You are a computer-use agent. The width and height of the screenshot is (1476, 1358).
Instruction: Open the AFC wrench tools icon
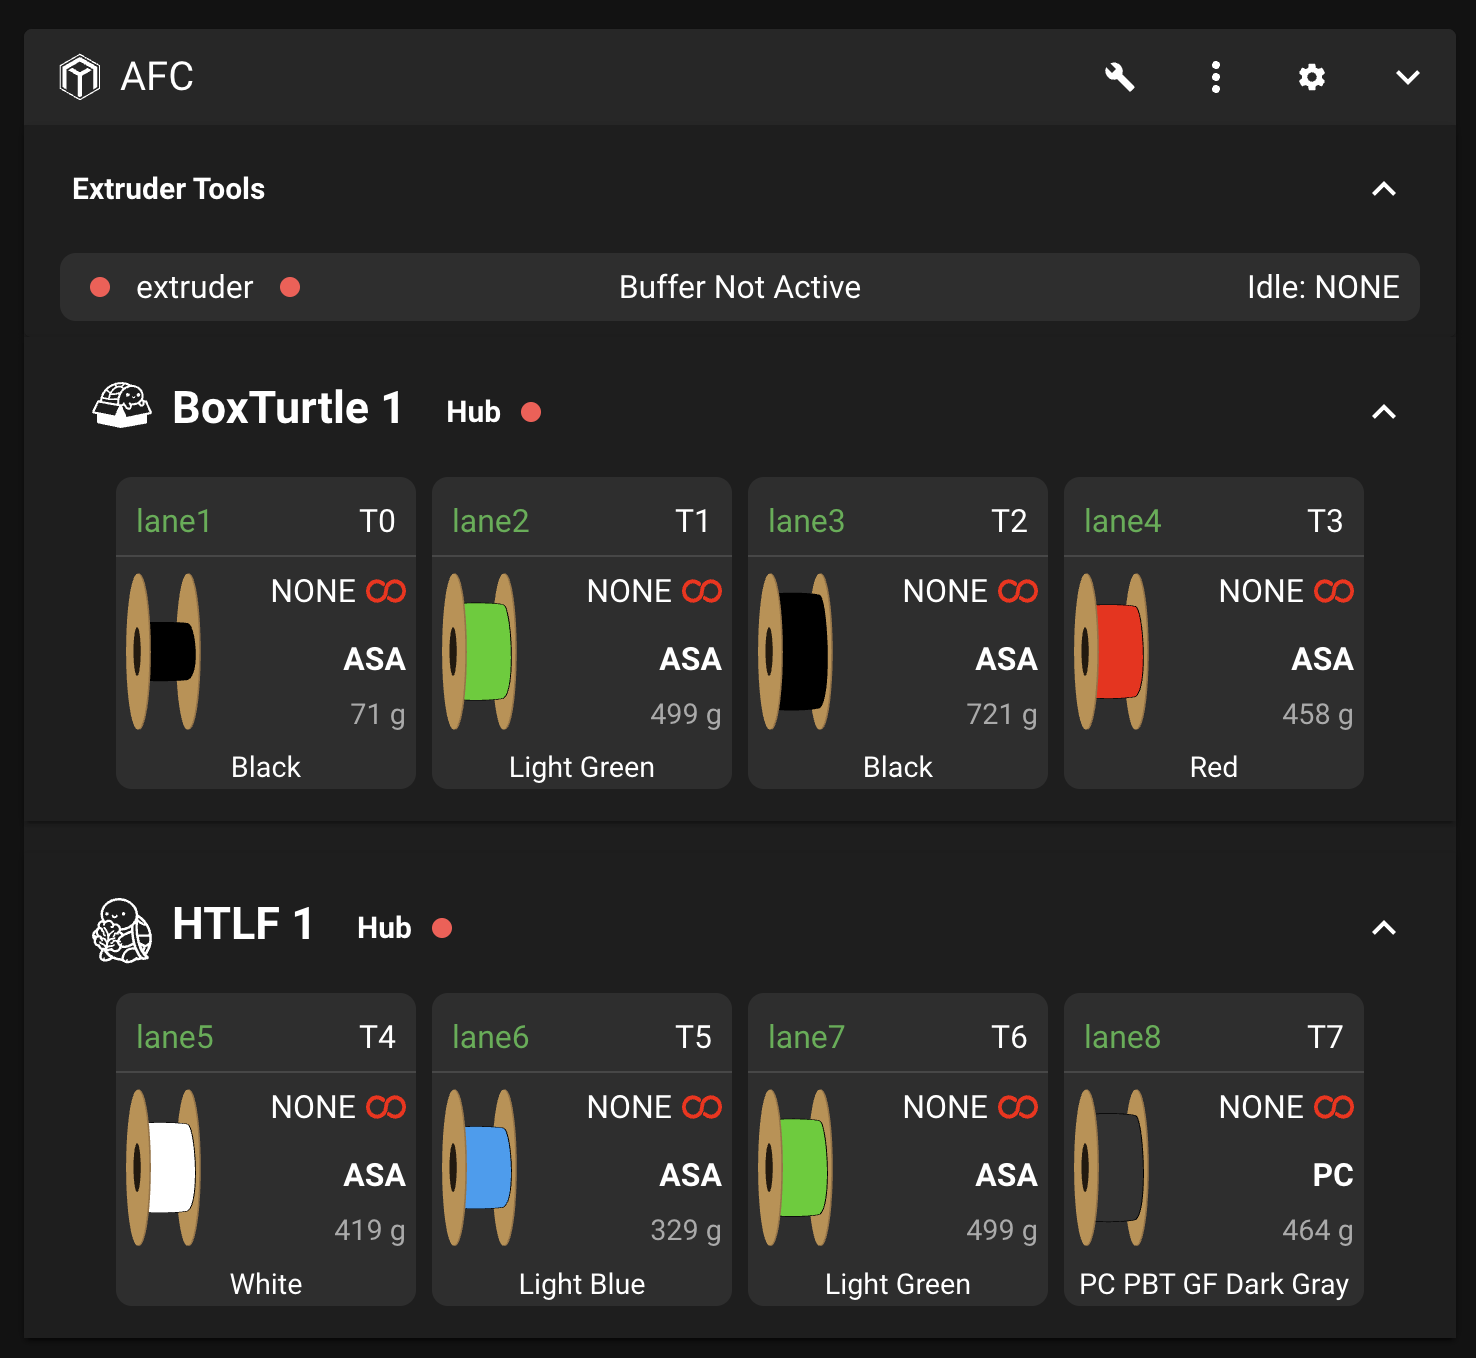[x=1120, y=77]
